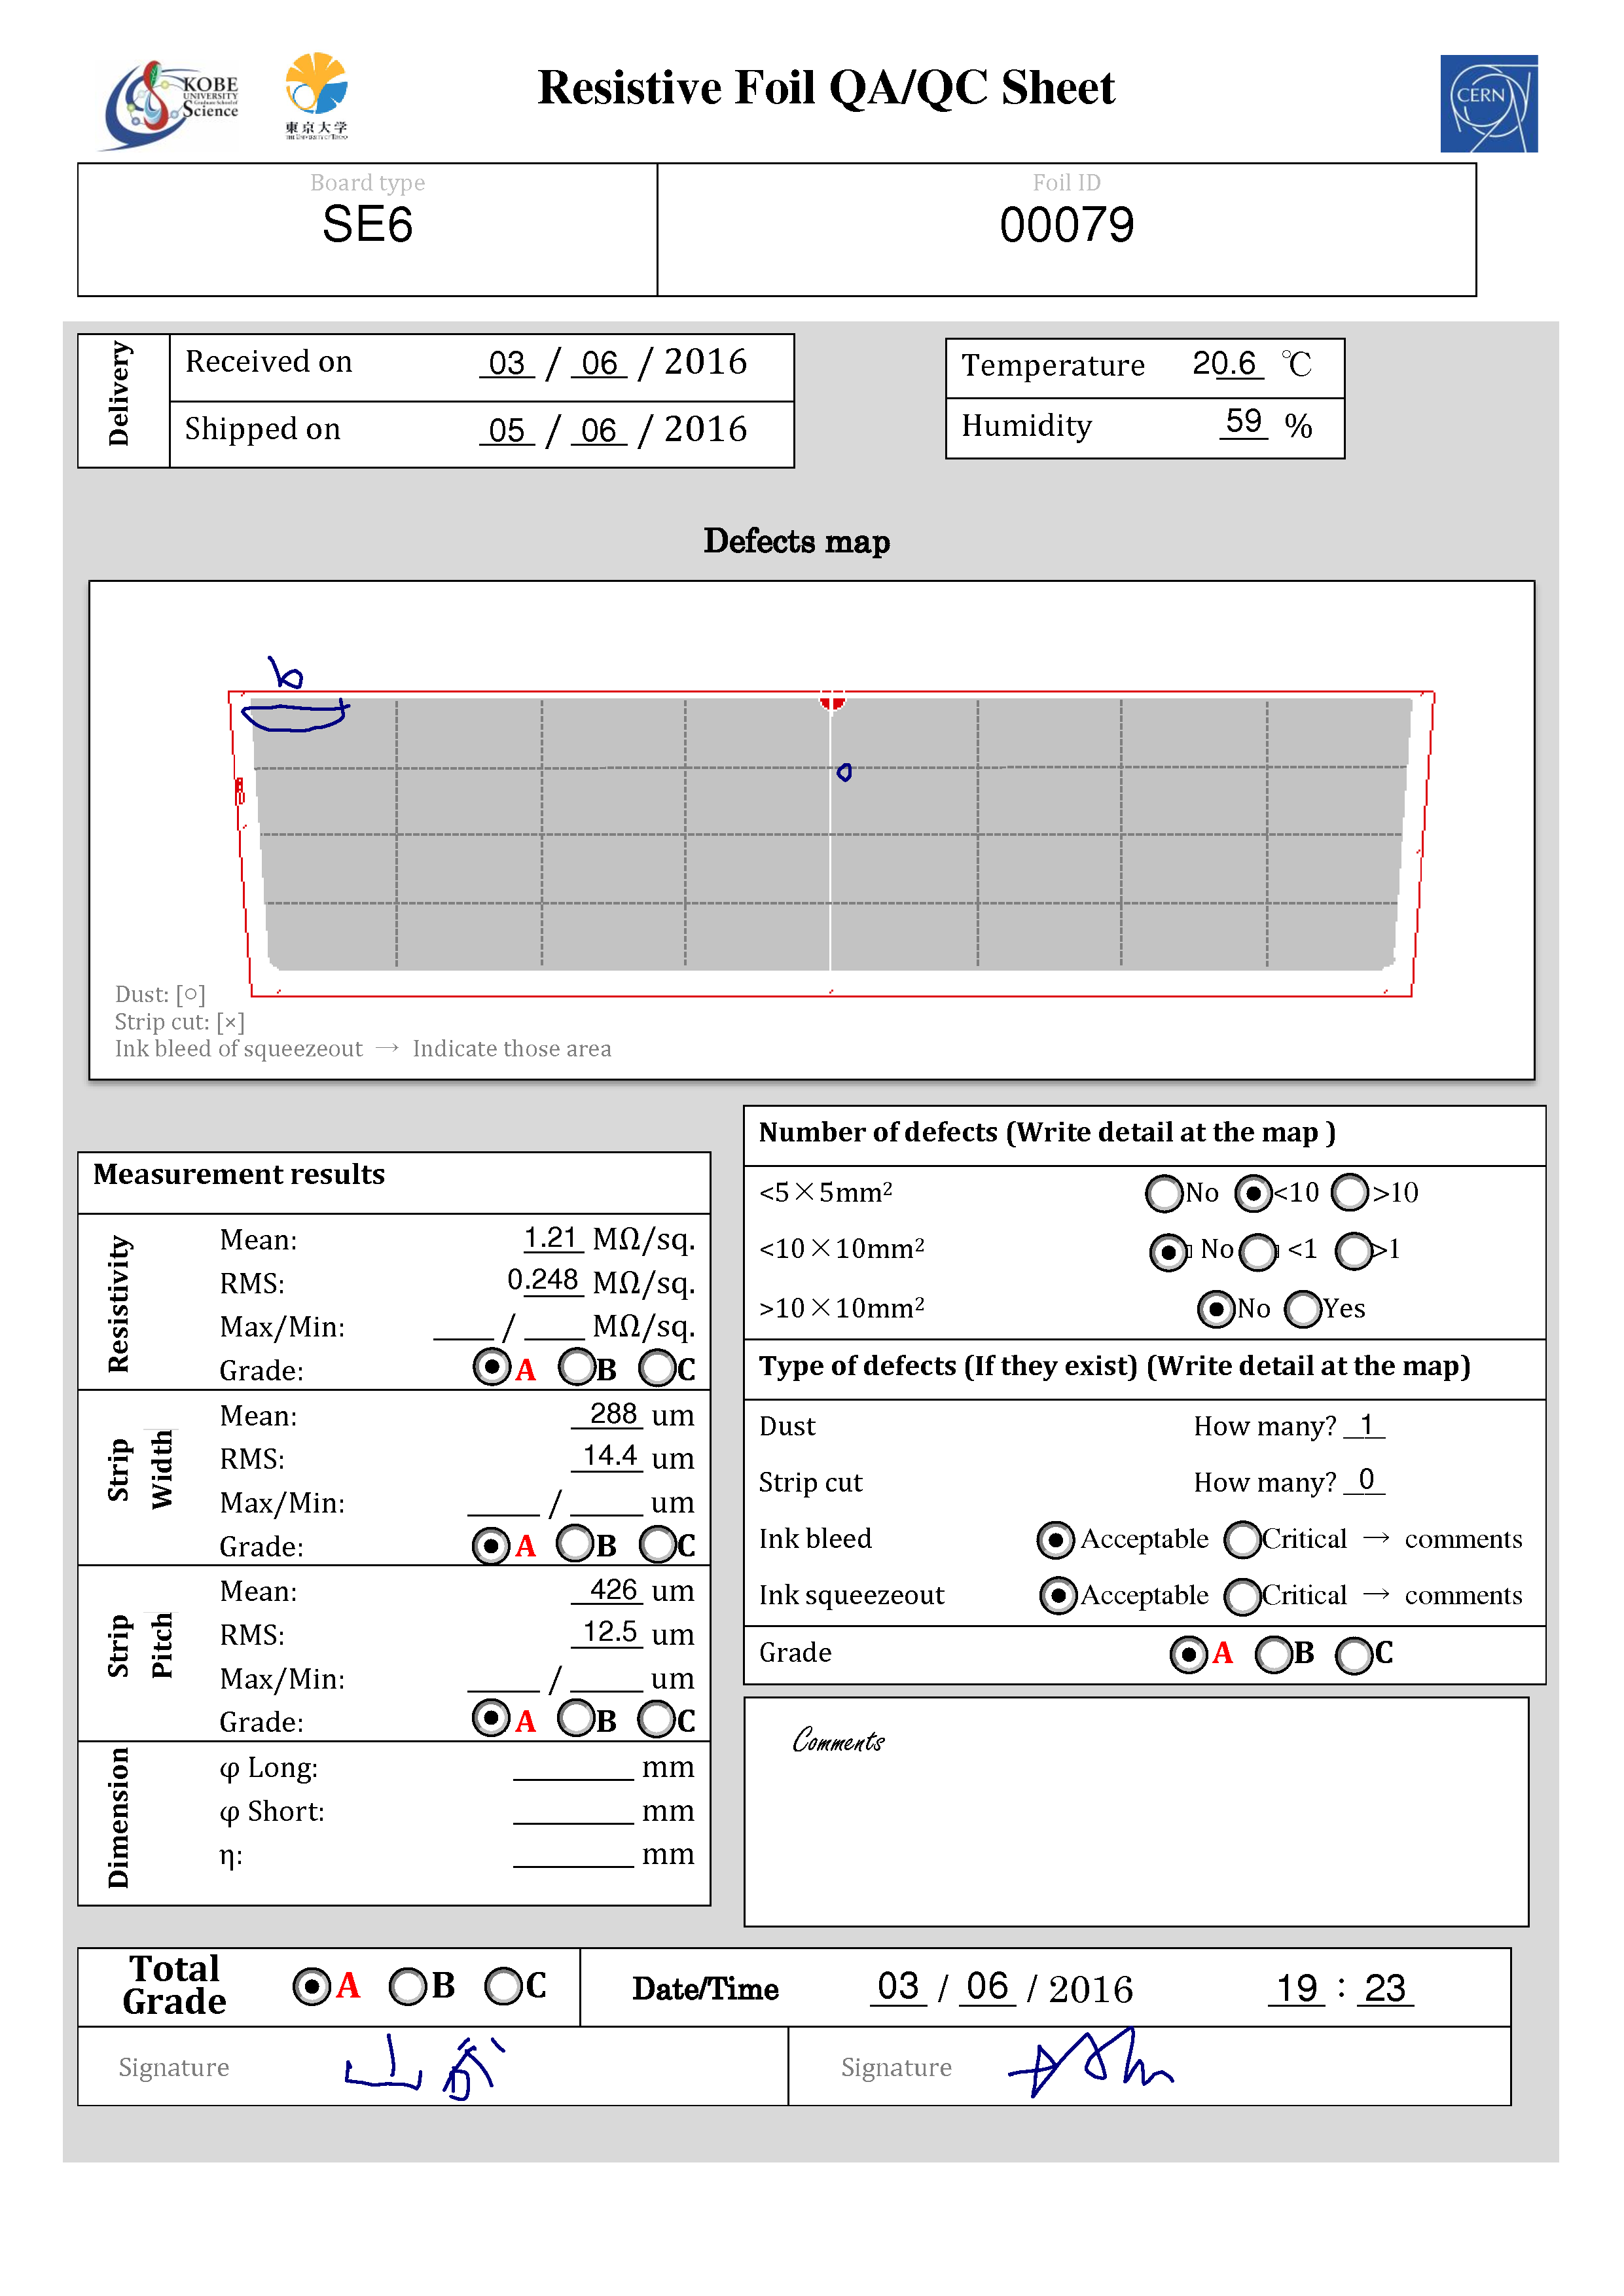Click Resistivity Mean value 1.21

pyautogui.click(x=552, y=1238)
